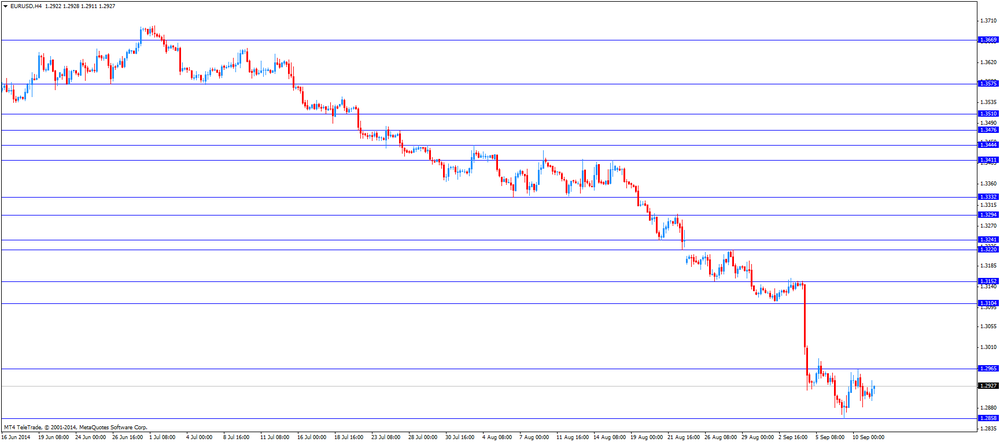
Task: Select the blue 1.3510 level label
Action: [988, 114]
